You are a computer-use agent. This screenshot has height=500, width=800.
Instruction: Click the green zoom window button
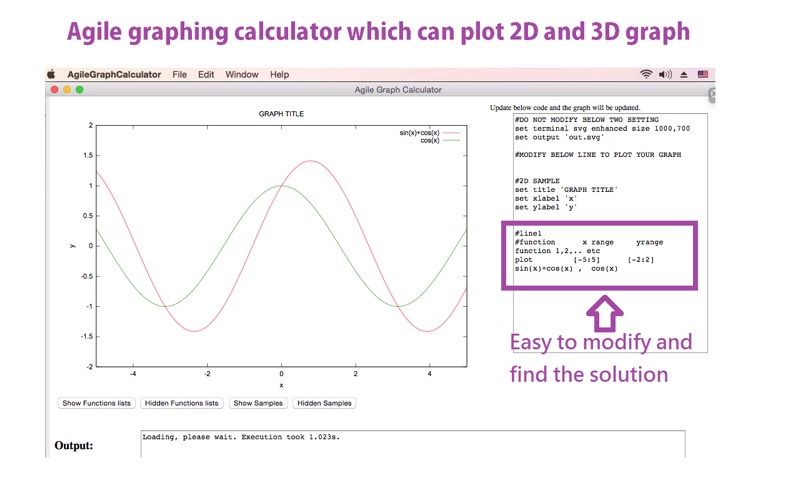pos(79,89)
